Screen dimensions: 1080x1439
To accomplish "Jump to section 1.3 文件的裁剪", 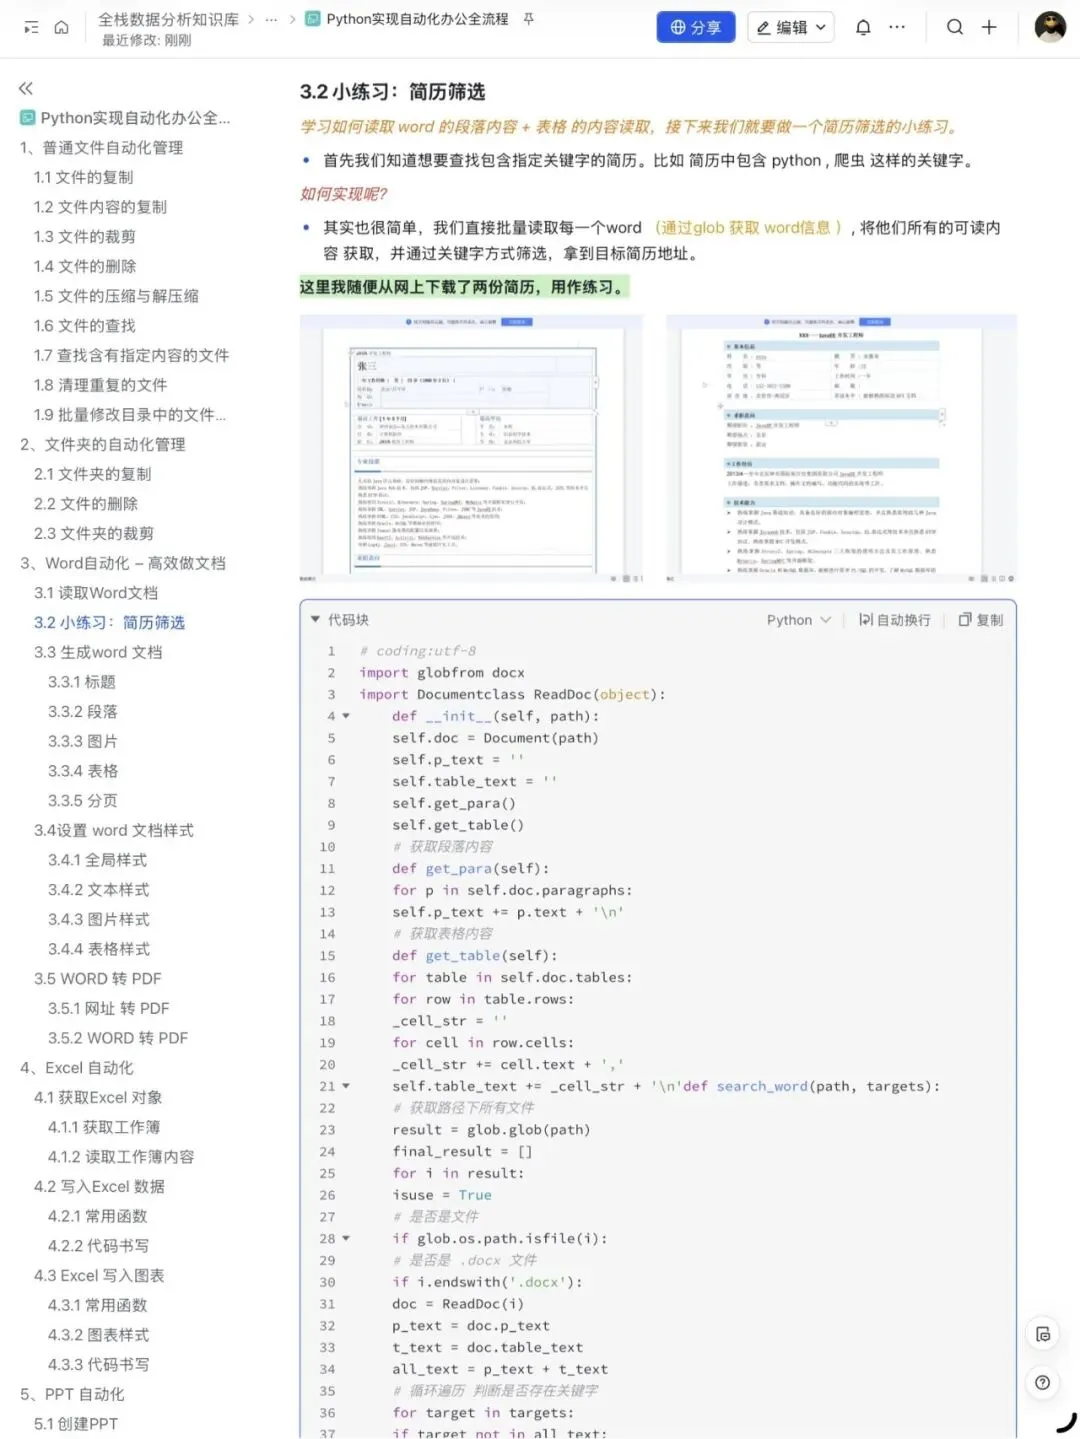I will (x=84, y=237).
